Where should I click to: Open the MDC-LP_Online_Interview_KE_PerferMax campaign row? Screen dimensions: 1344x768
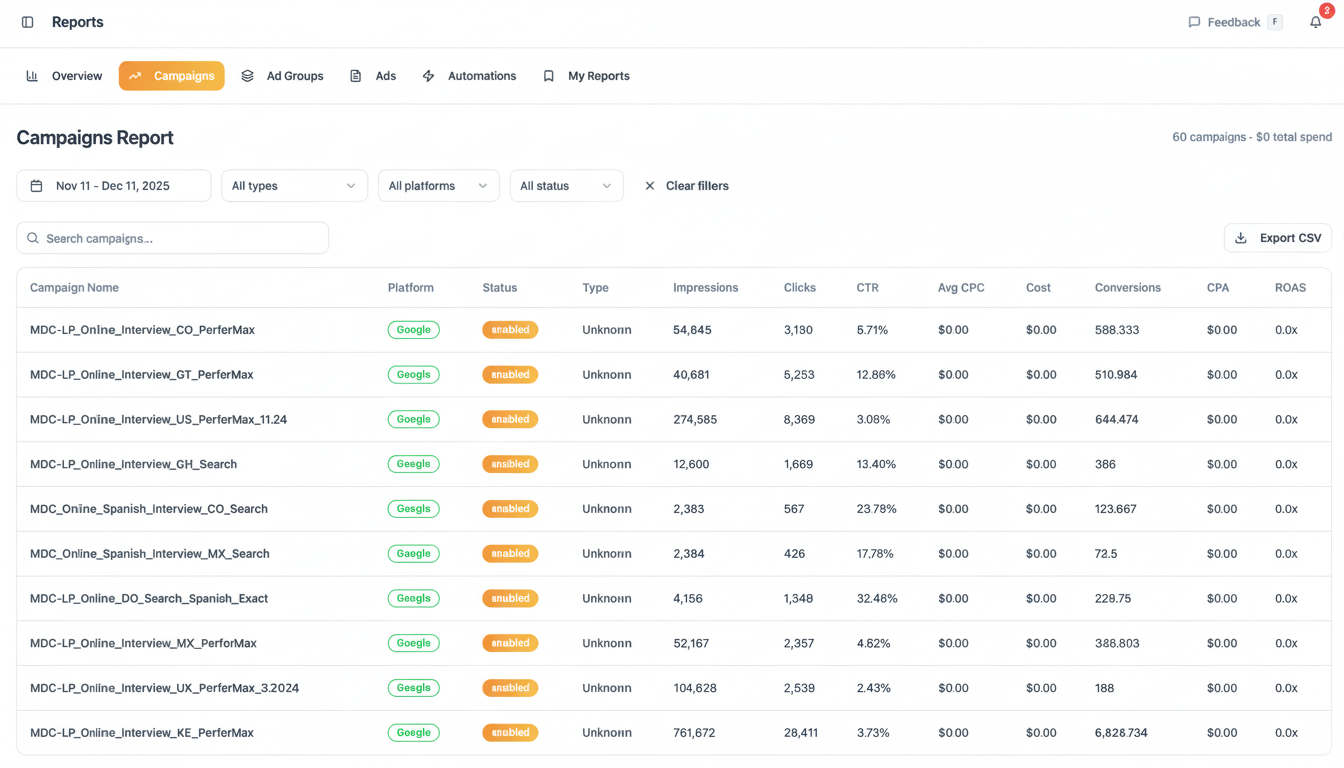(x=142, y=733)
